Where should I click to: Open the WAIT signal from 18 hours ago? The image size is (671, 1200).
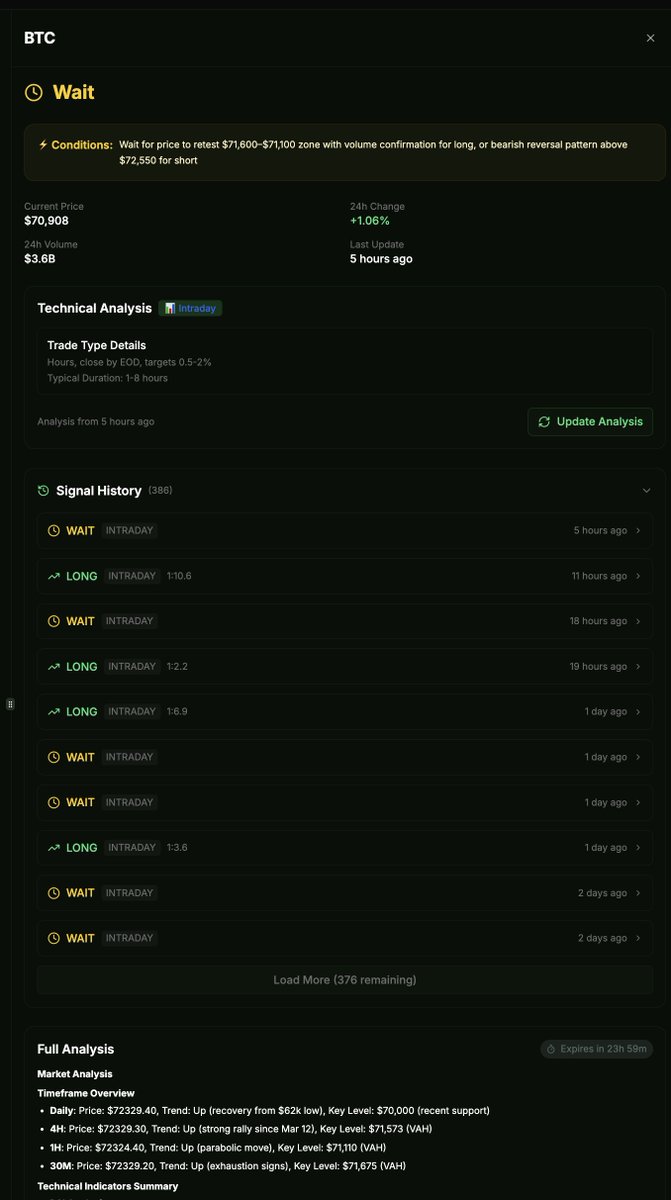[345, 621]
